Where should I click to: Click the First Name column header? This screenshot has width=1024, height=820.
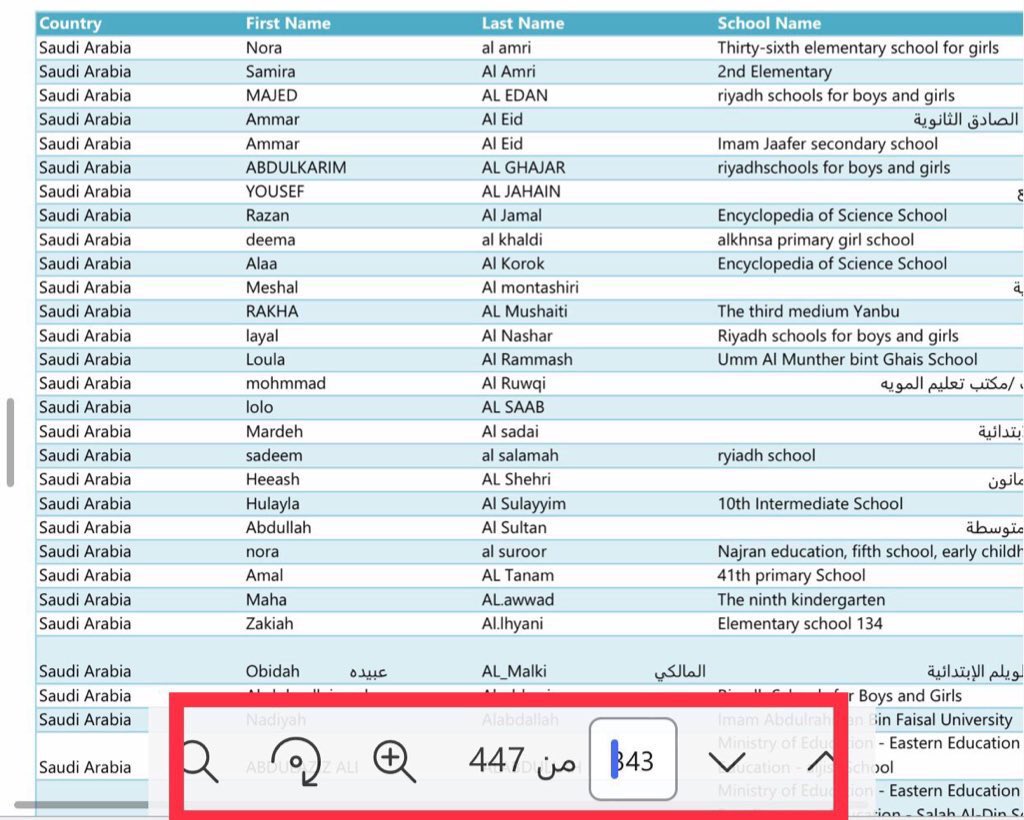[288, 24]
